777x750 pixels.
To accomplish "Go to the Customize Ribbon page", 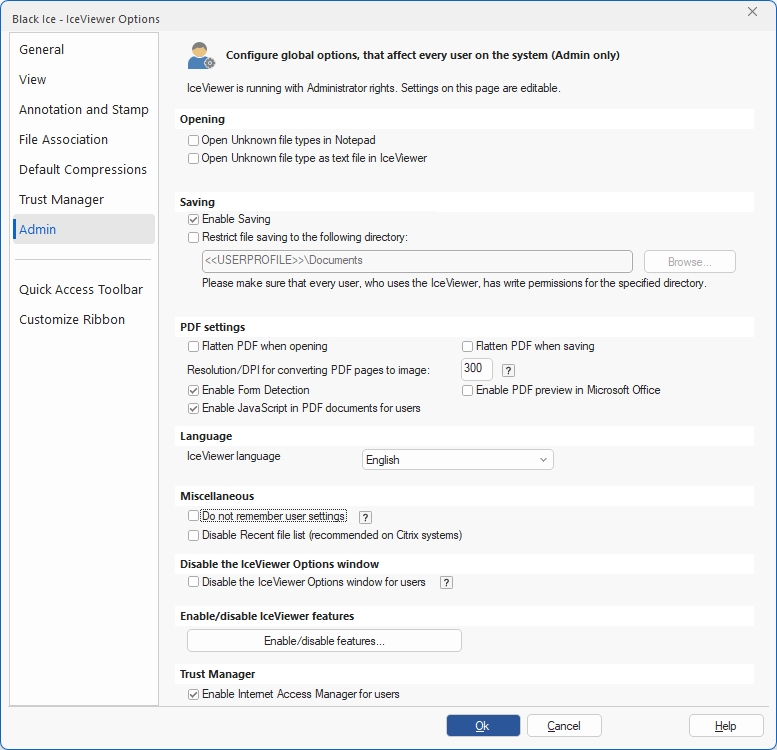I will pyautogui.click(x=72, y=319).
